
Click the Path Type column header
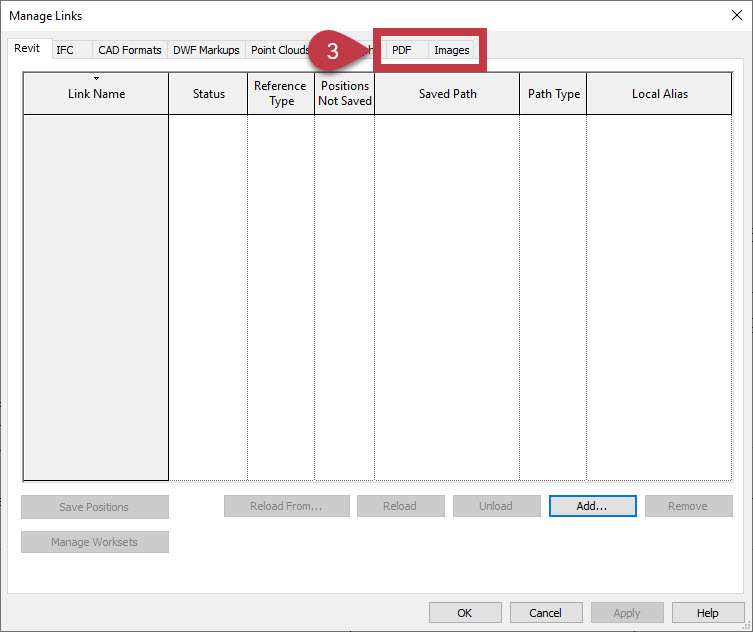[553, 94]
